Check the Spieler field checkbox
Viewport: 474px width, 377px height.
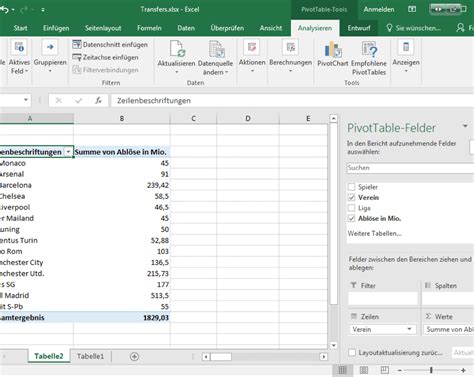351,187
